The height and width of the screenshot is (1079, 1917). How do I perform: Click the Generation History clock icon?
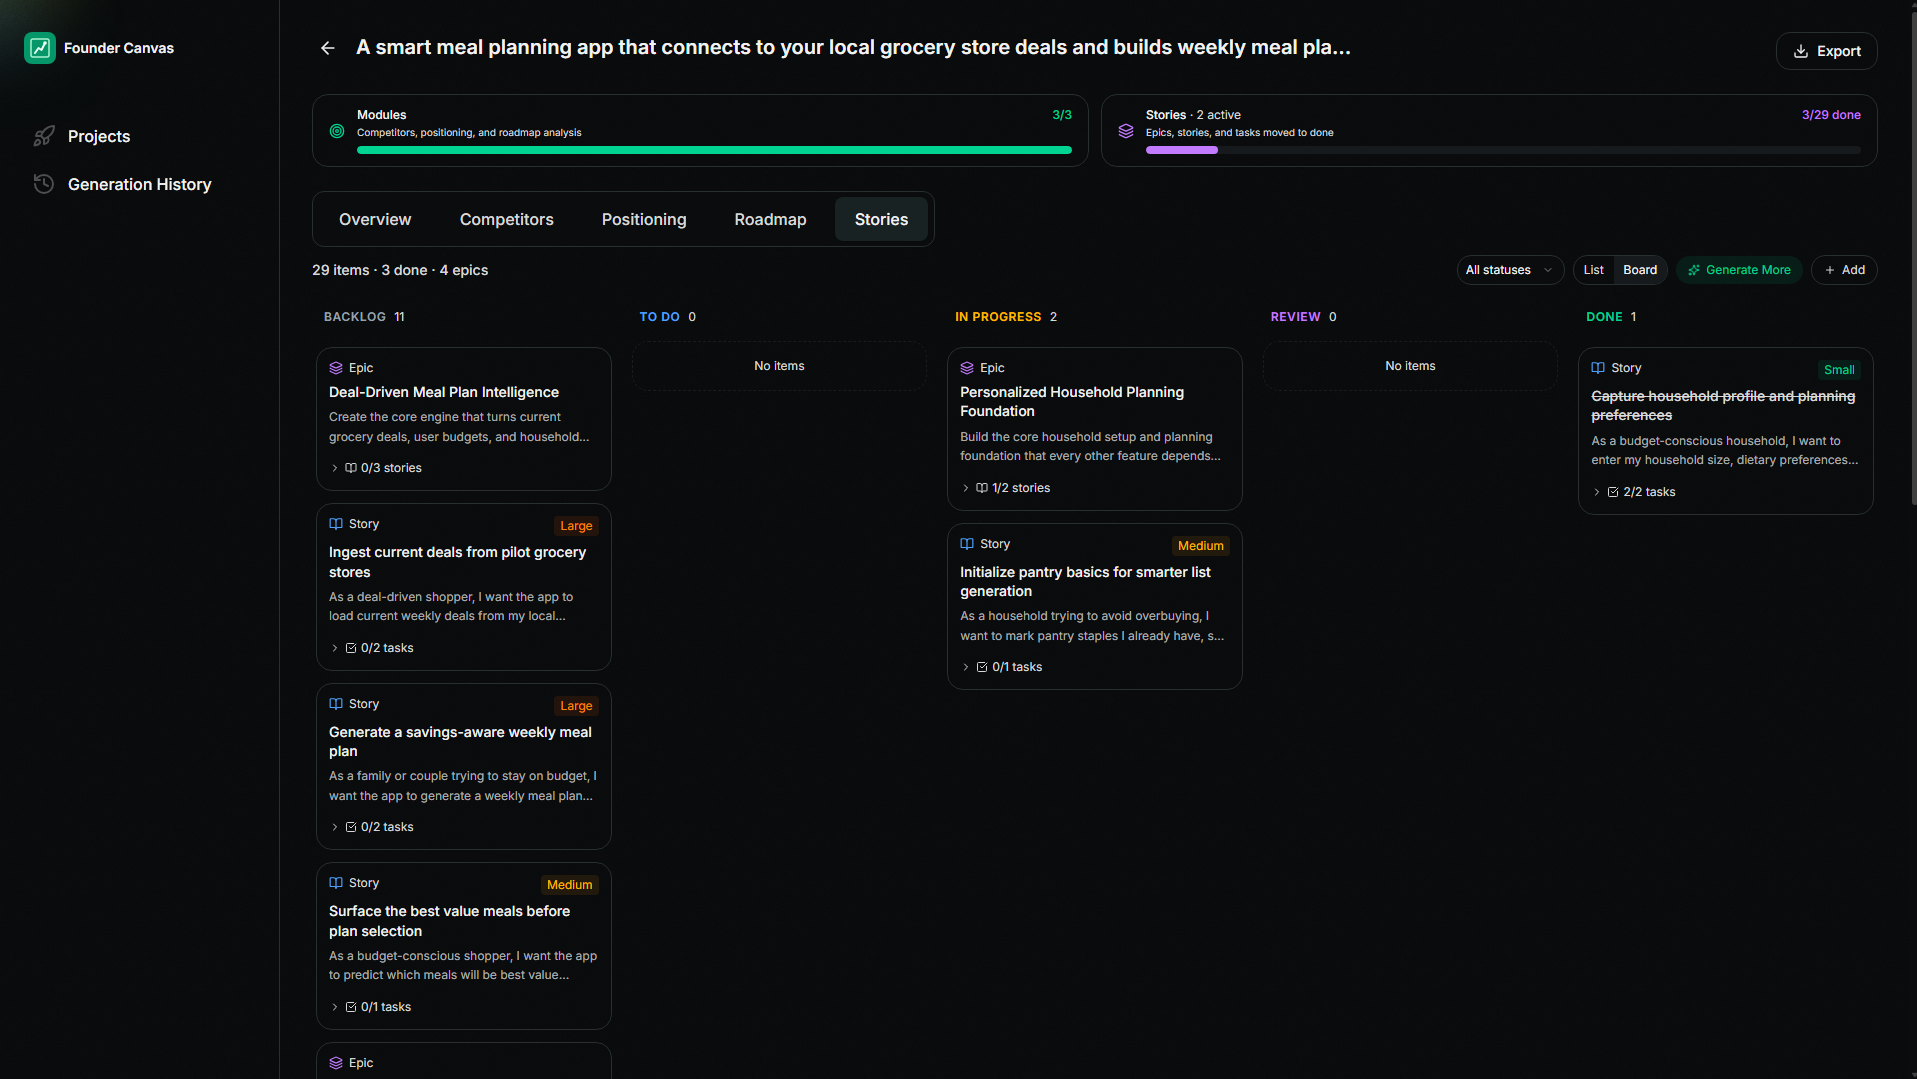[x=44, y=184]
